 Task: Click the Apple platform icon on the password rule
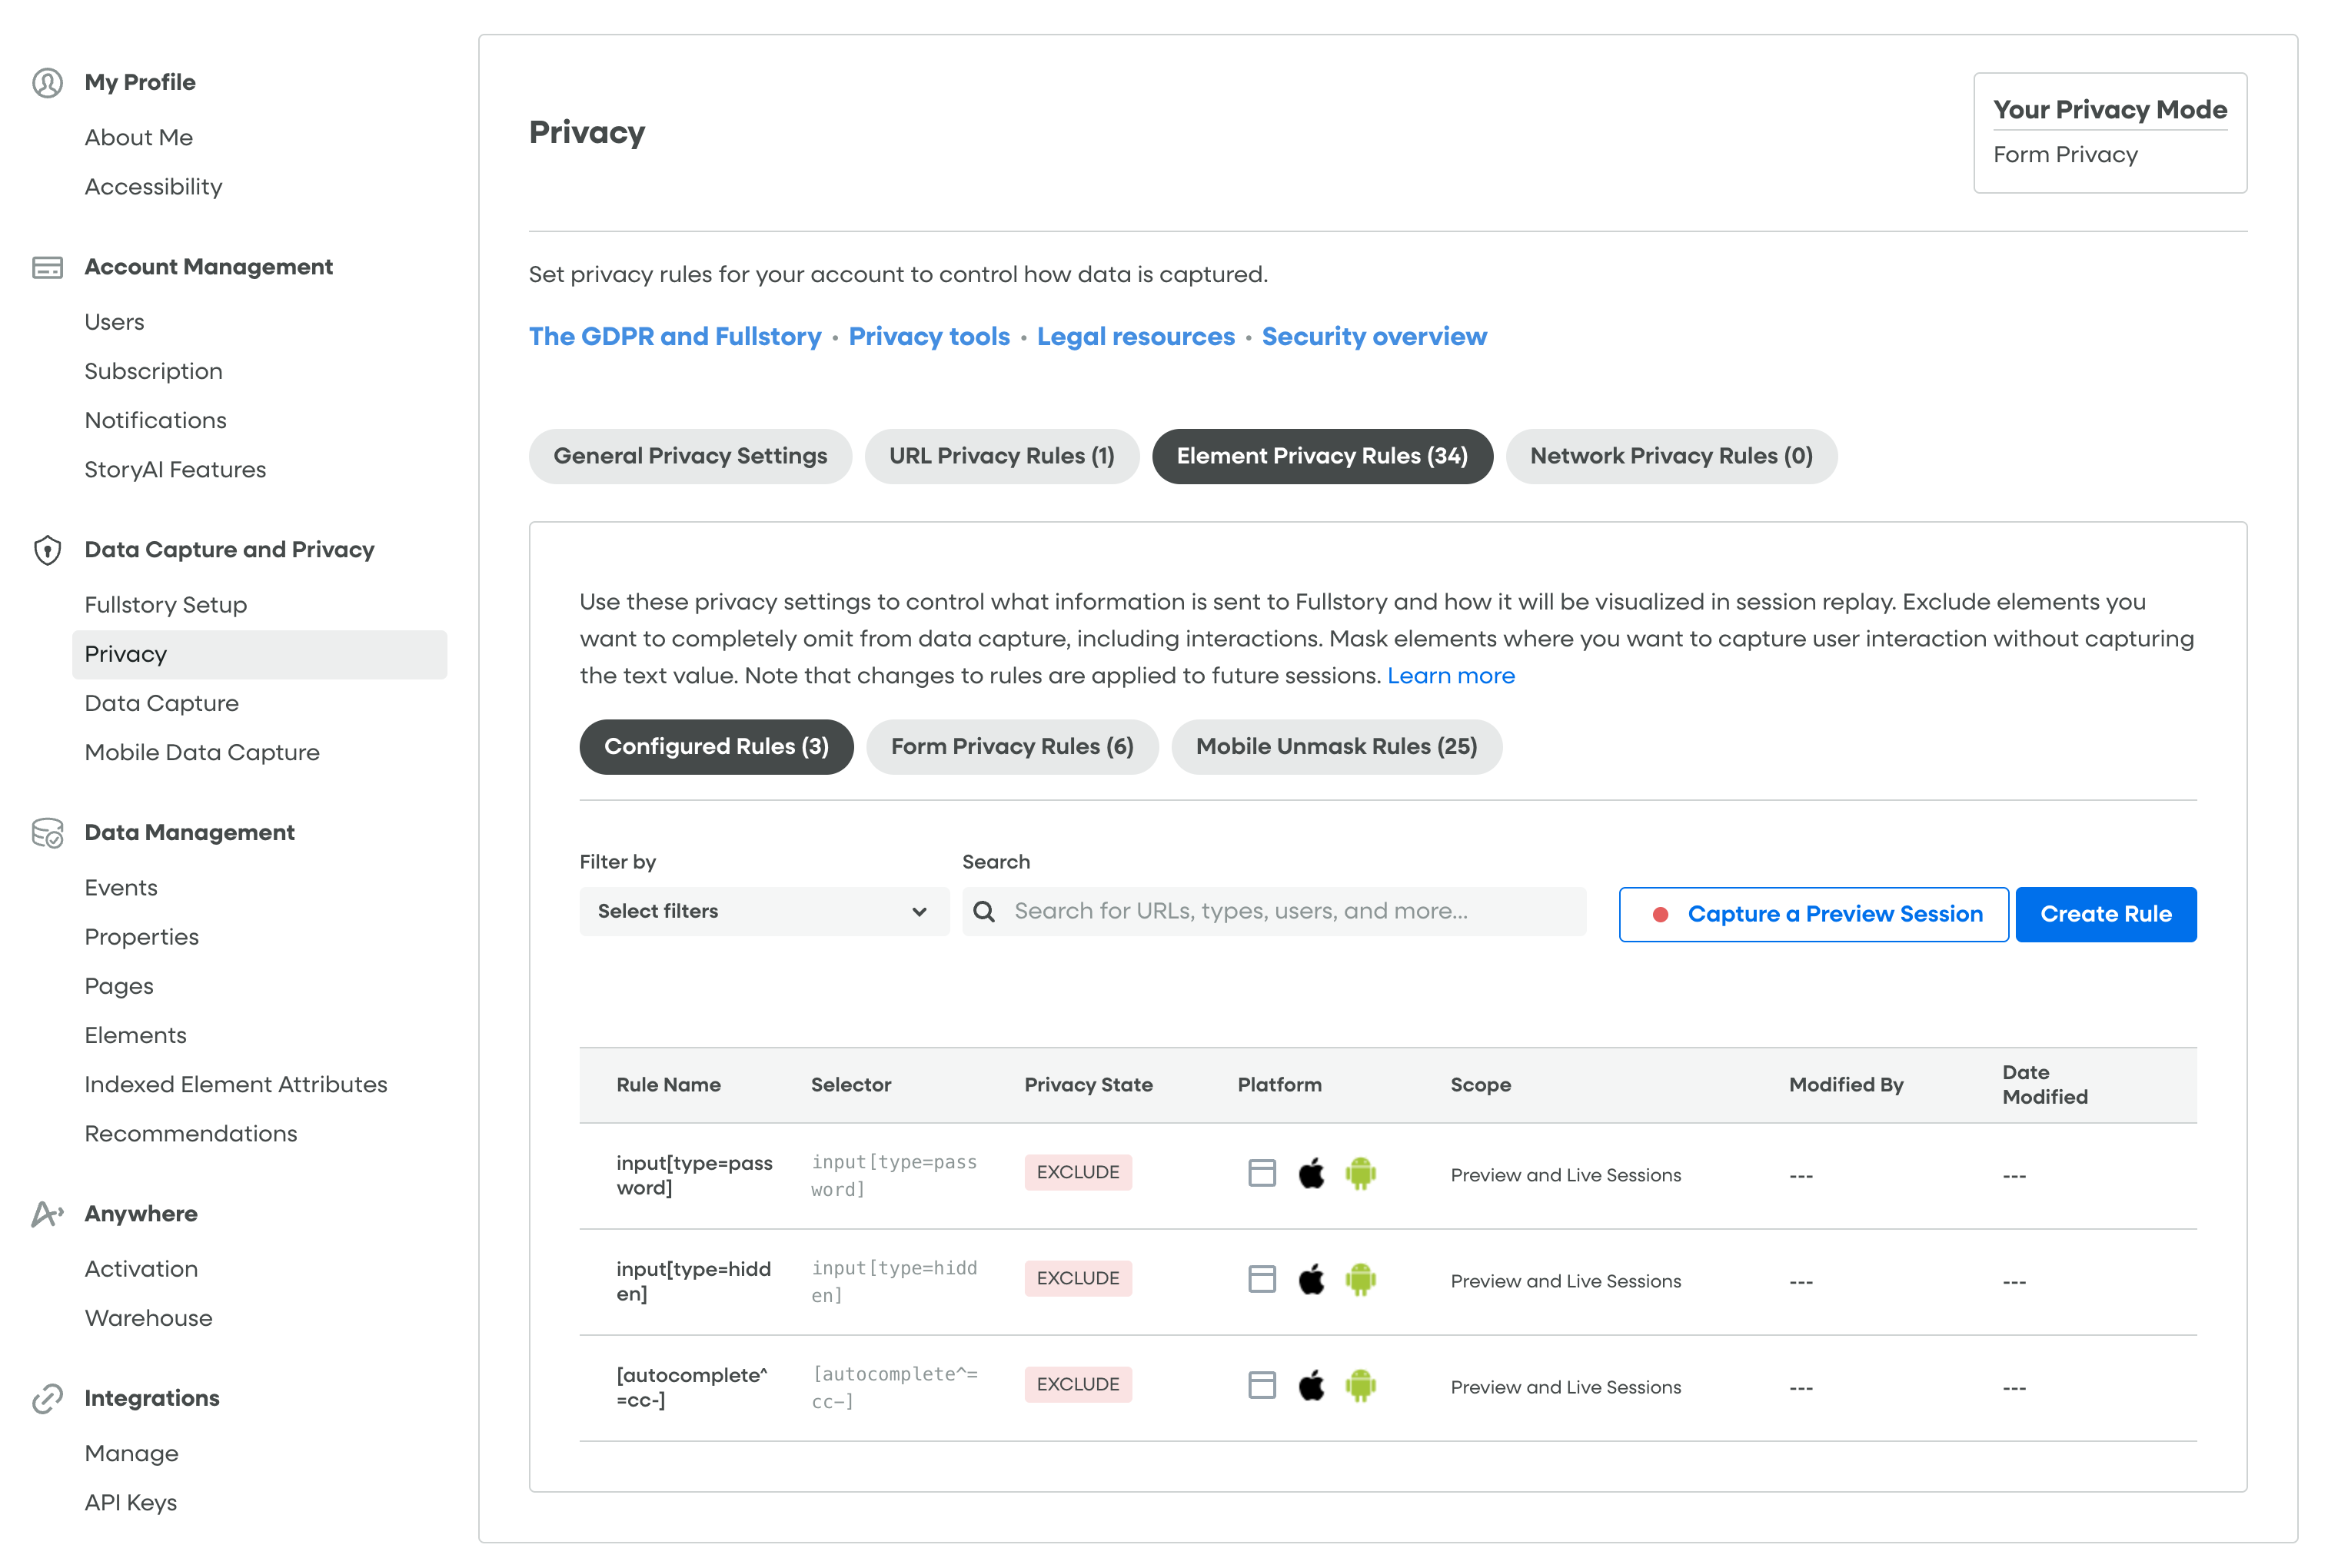tap(1311, 1172)
